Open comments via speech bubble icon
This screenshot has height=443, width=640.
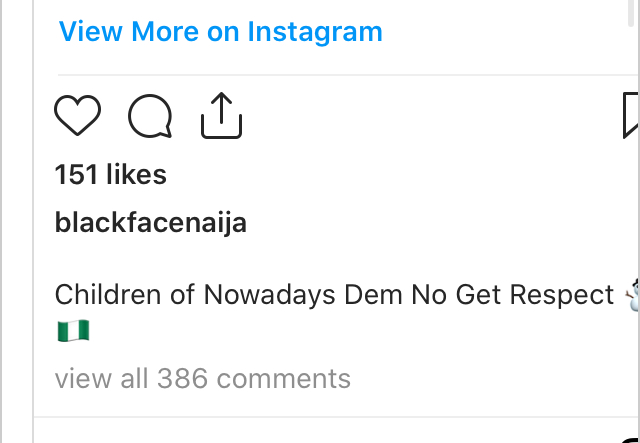(150, 116)
